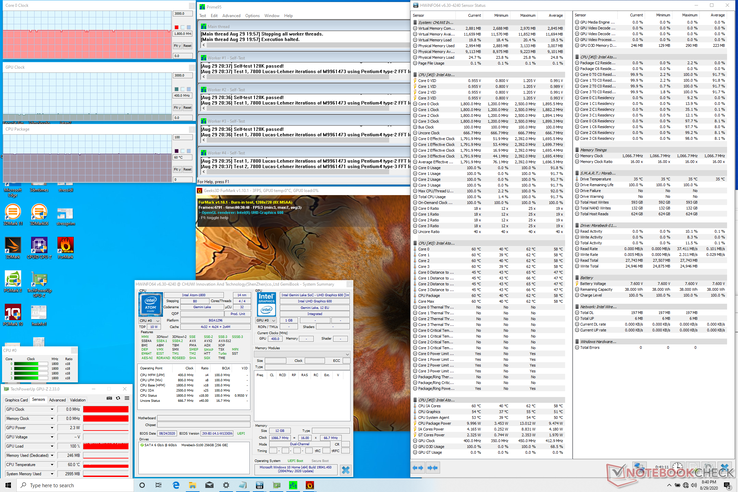Open TechPowerUp GPU-Z desktop shortcut
Image resolution: width=738 pixels, height=492 pixels.
pyautogui.click(x=39, y=284)
